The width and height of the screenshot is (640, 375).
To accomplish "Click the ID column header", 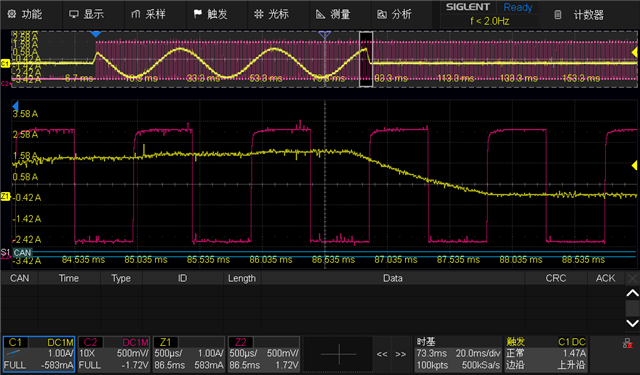I will [x=182, y=278].
